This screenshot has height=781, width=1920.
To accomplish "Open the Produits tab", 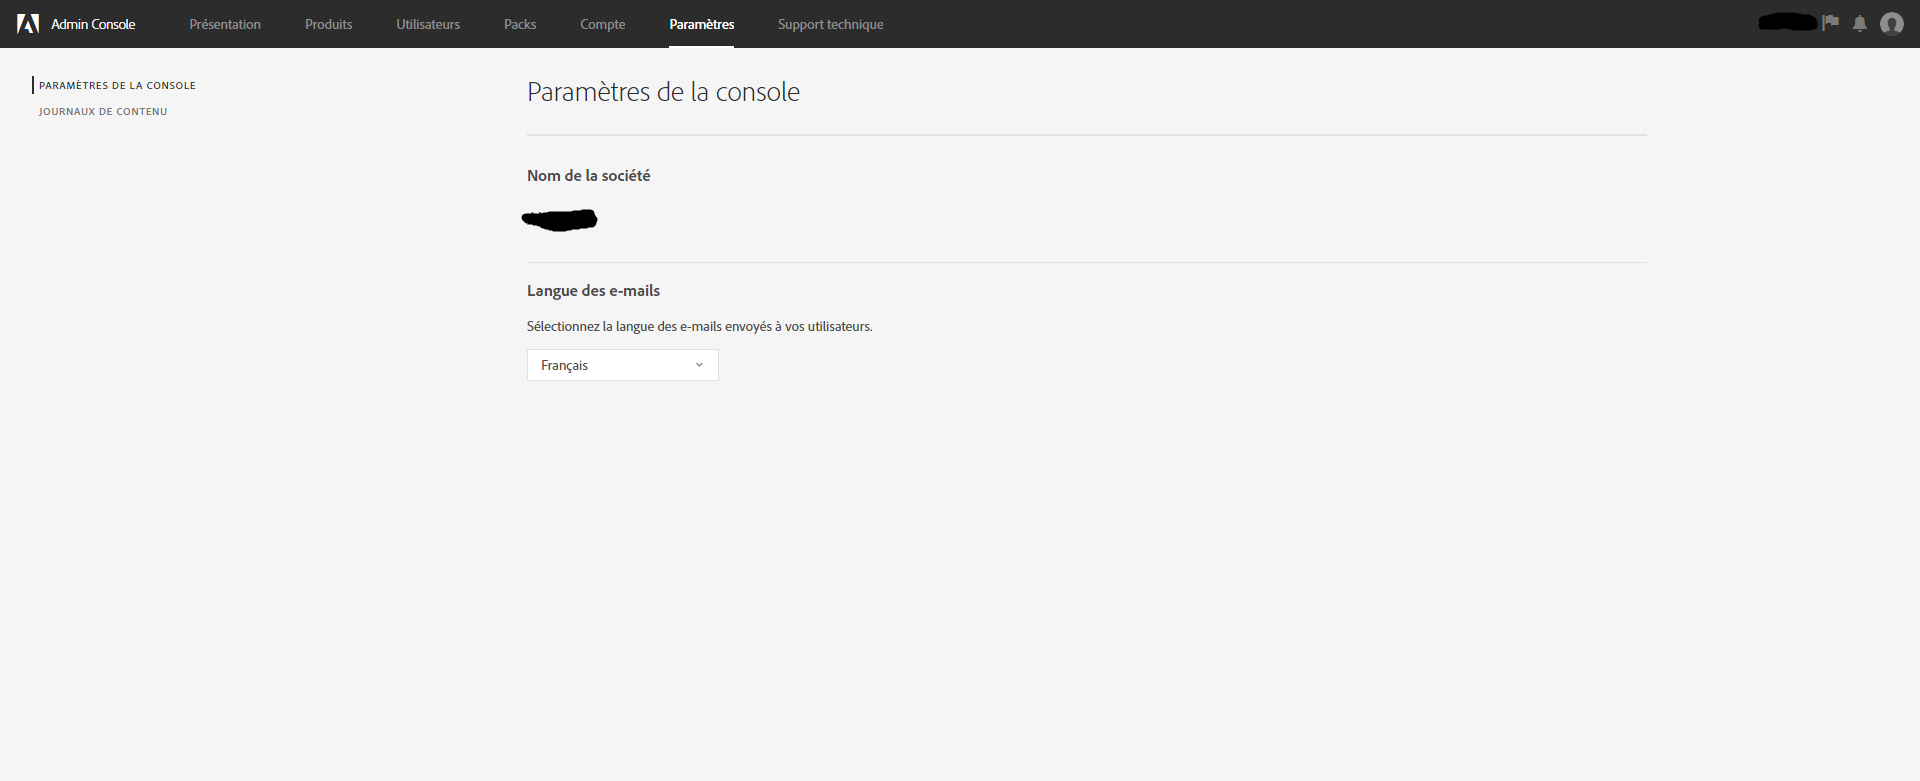I will pyautogui.click(x=328, y=24).
